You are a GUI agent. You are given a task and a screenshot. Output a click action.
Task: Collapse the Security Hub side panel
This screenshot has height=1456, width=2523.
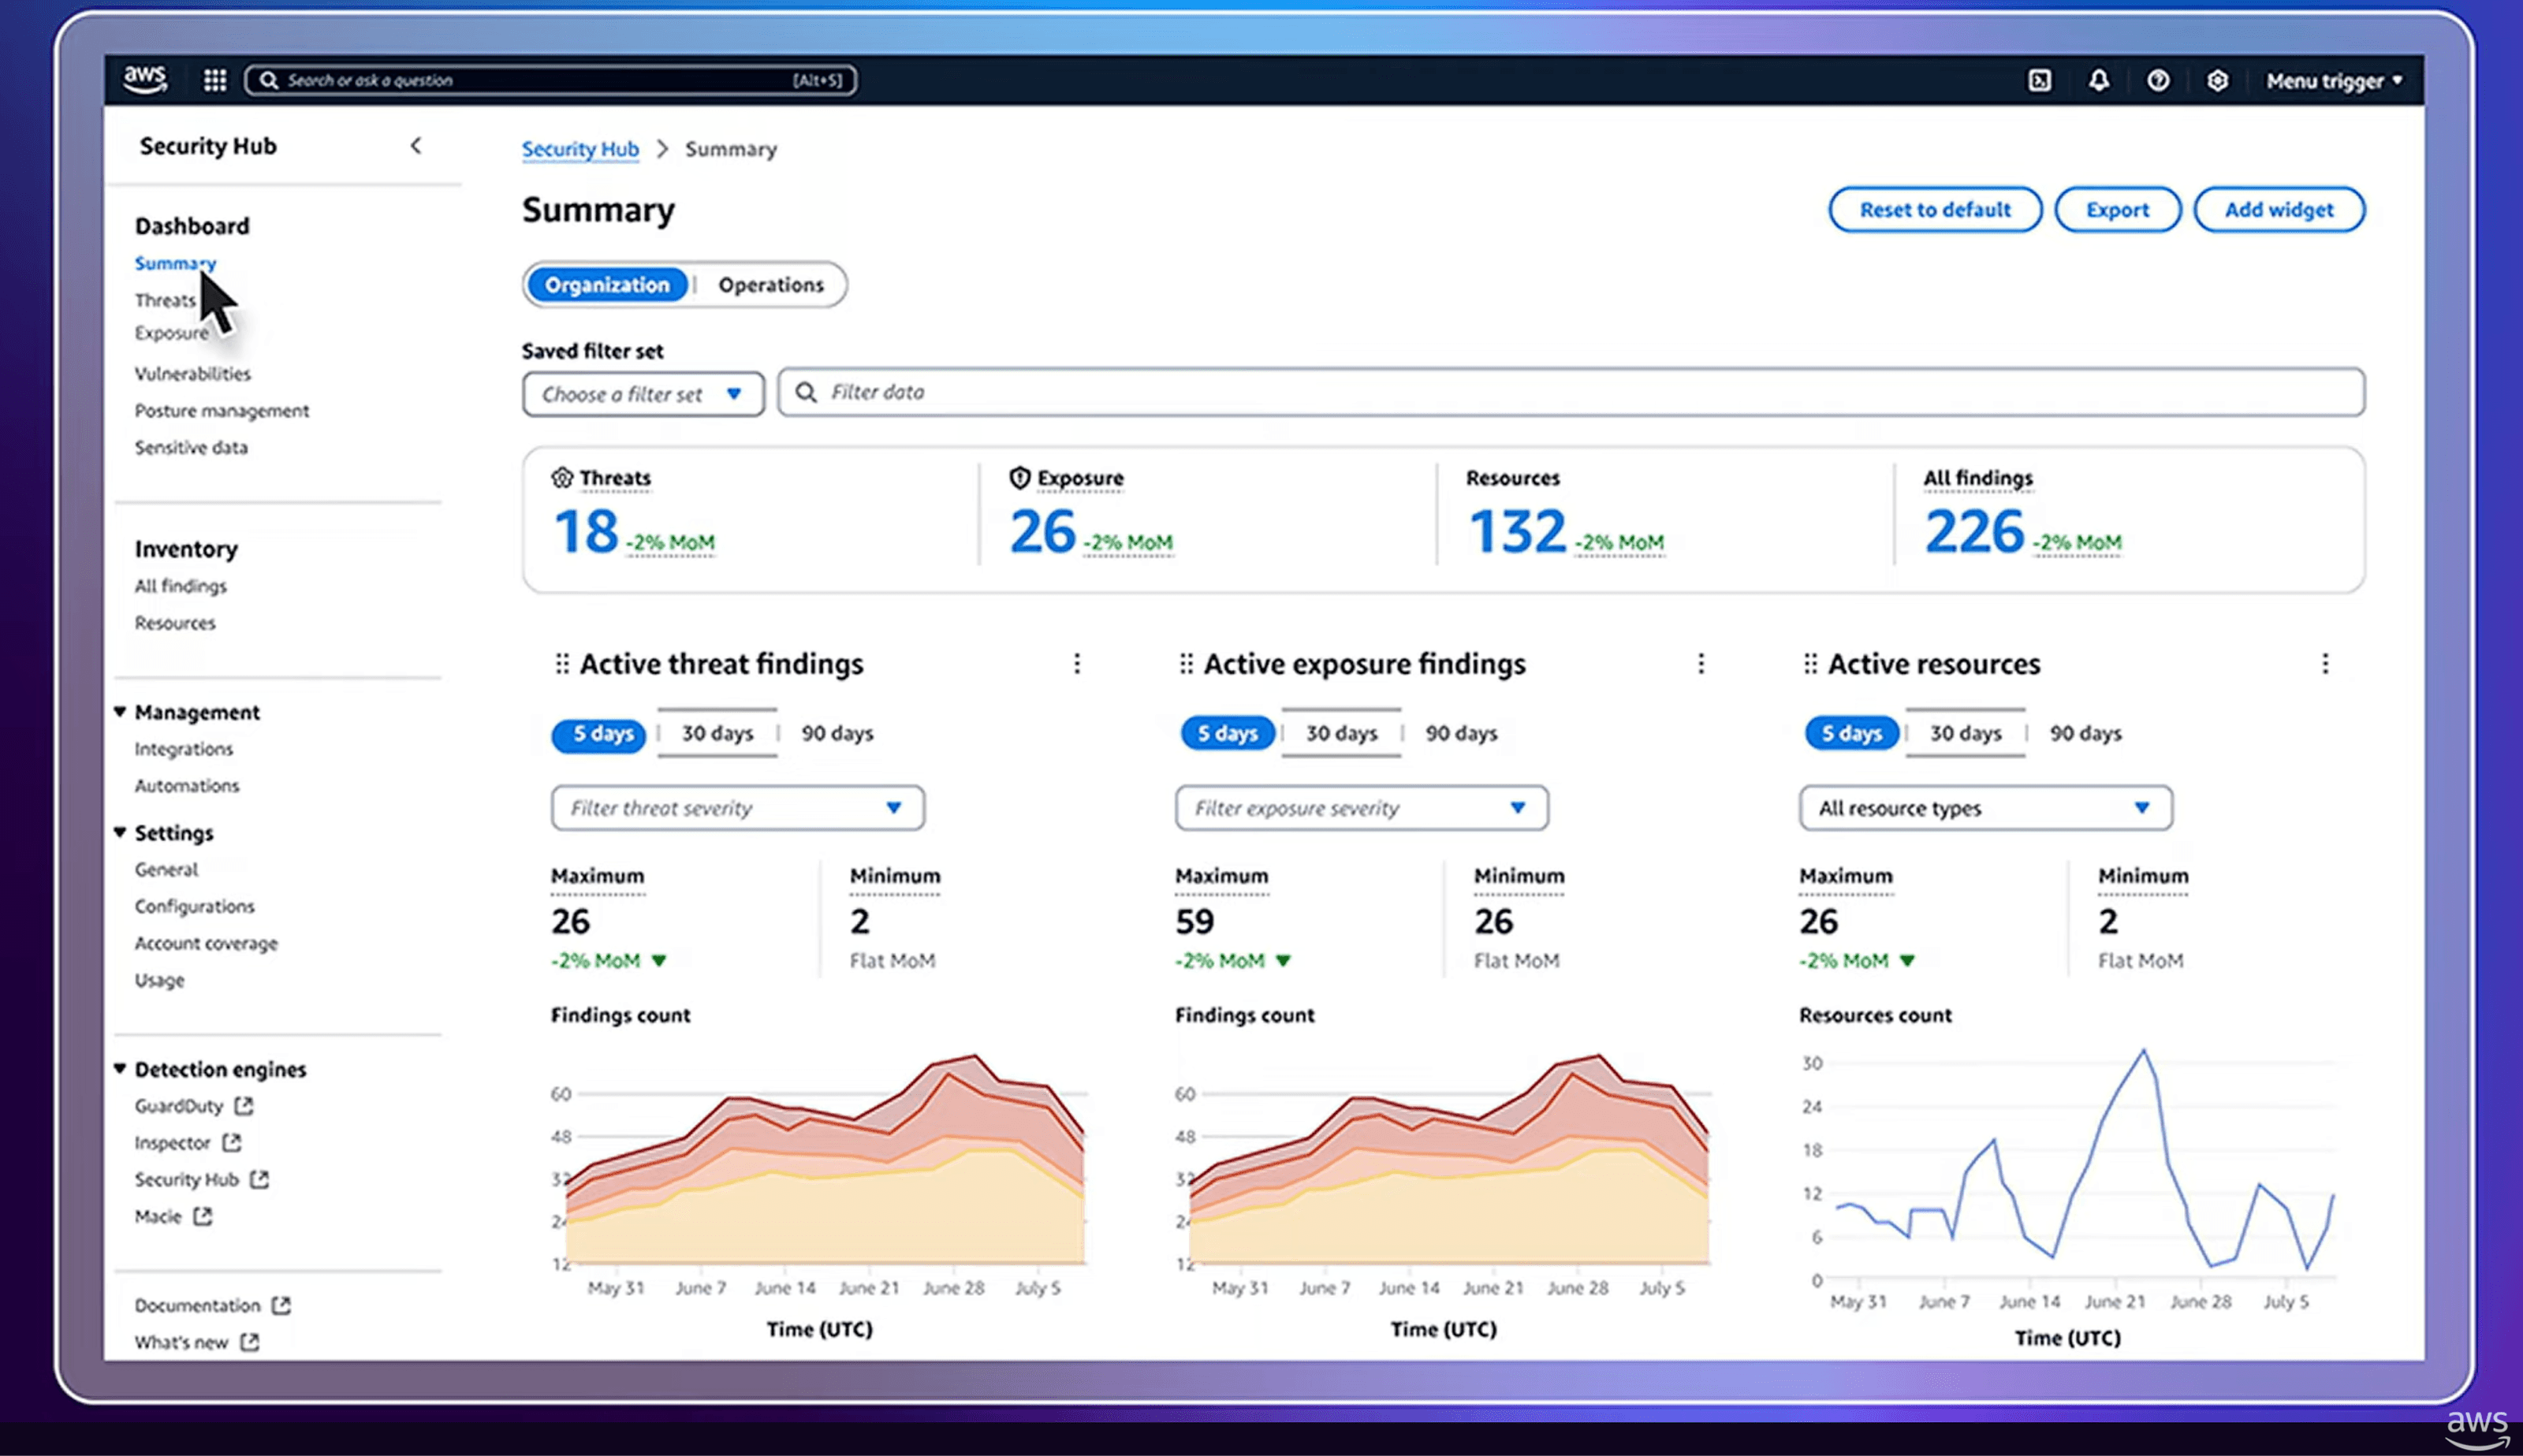[x=416, y=146]
